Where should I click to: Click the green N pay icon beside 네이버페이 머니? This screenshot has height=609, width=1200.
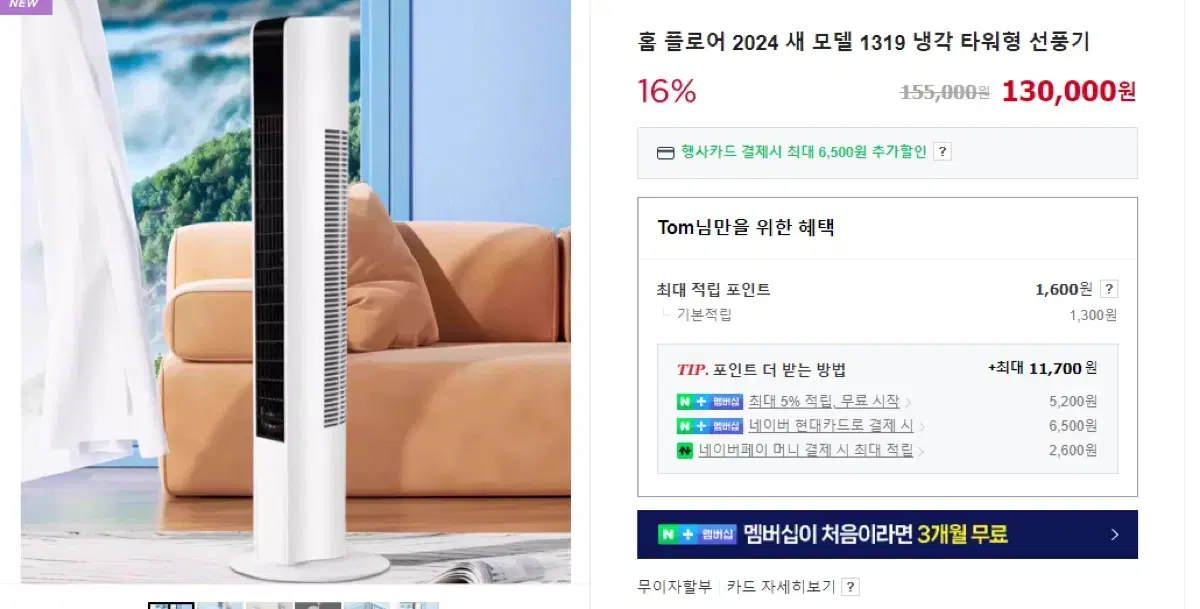click(x=685, y=451)
